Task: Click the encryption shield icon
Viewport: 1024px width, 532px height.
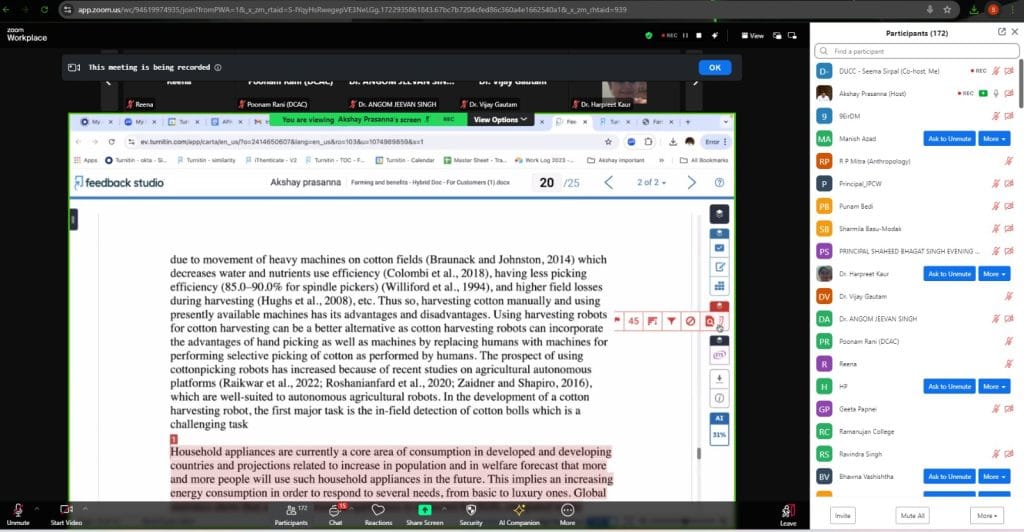Action: click(649, 35)
